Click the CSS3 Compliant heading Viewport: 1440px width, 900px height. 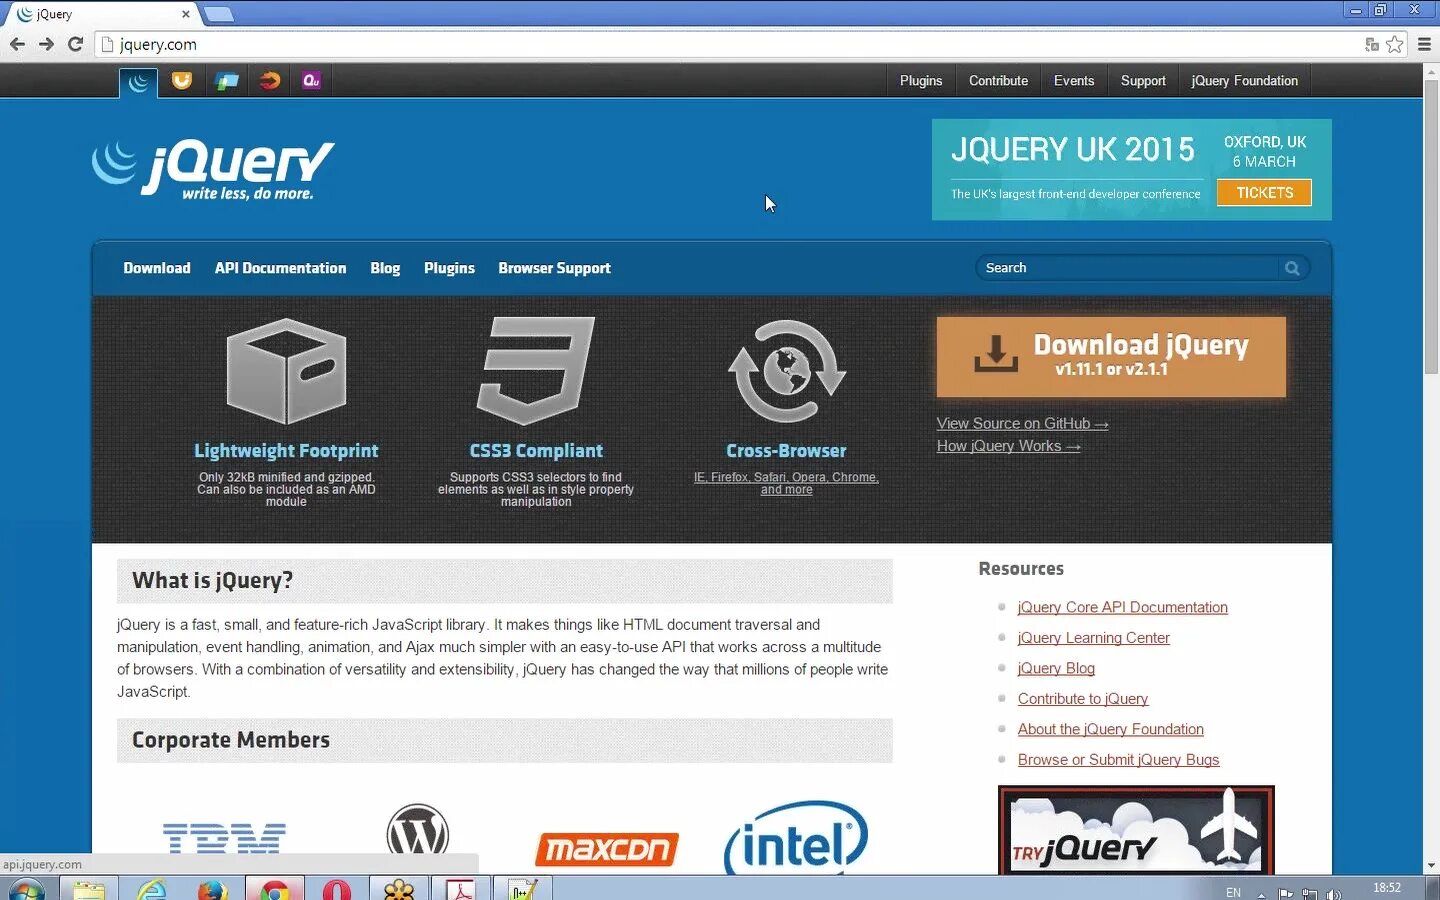536,451
